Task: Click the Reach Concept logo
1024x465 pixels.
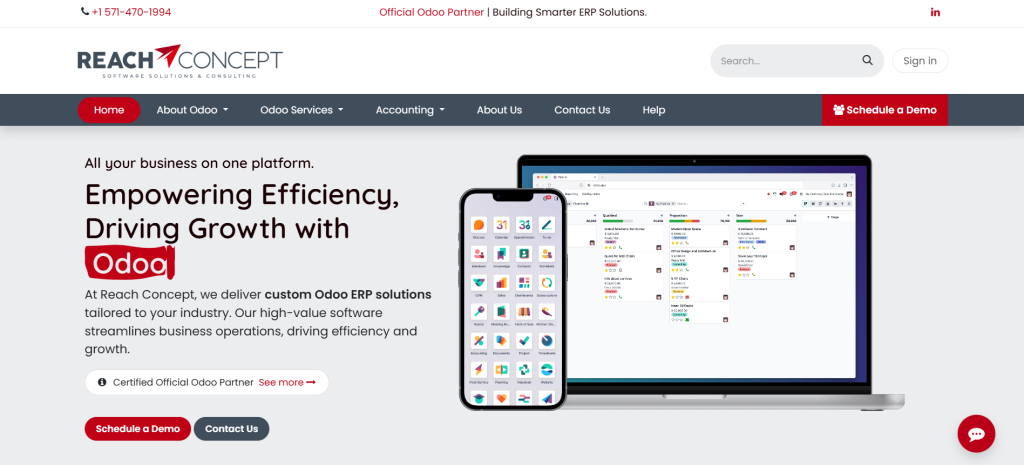Action: [x=180, y=61]
